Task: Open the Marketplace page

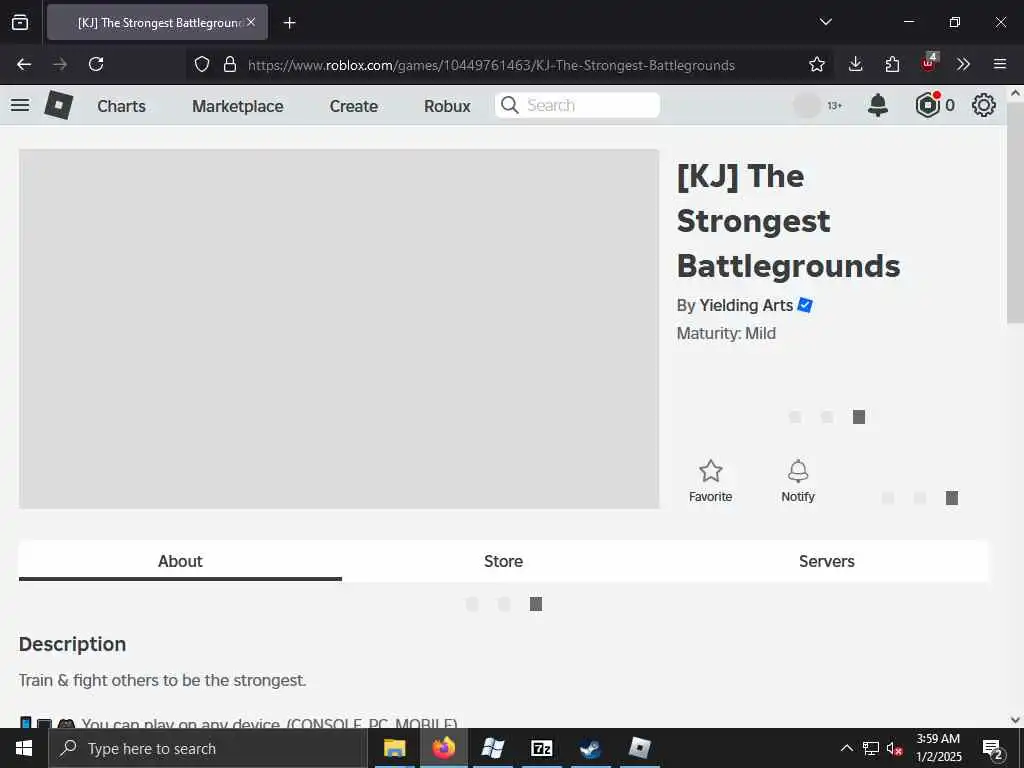Action: (238, 106)
